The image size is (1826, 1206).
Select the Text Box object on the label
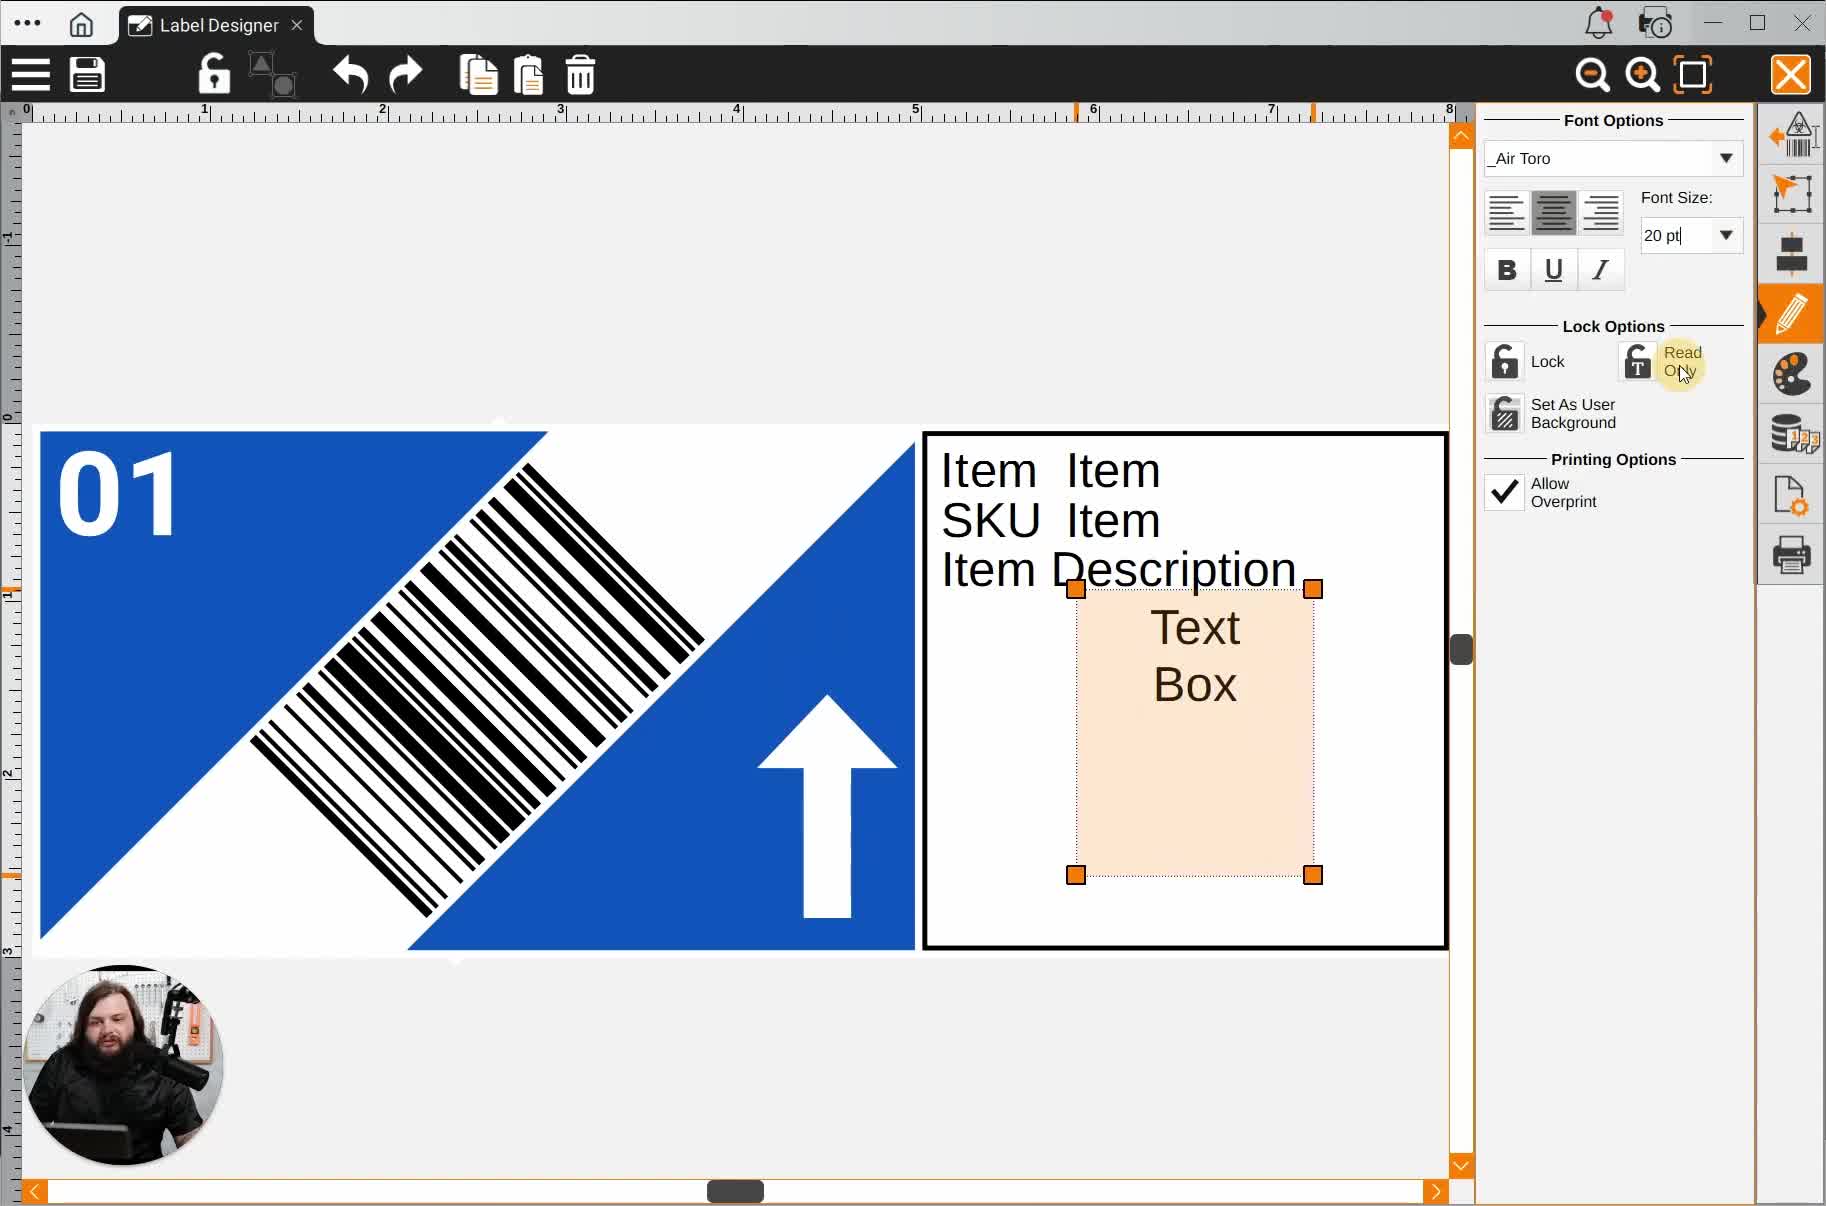coord(1195,732)
